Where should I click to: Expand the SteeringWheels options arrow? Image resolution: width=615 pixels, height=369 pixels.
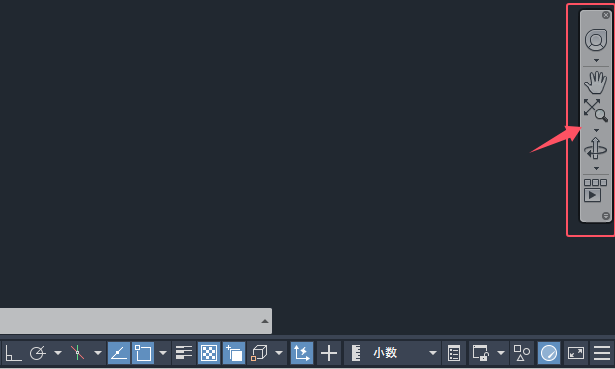coord(596,60)
